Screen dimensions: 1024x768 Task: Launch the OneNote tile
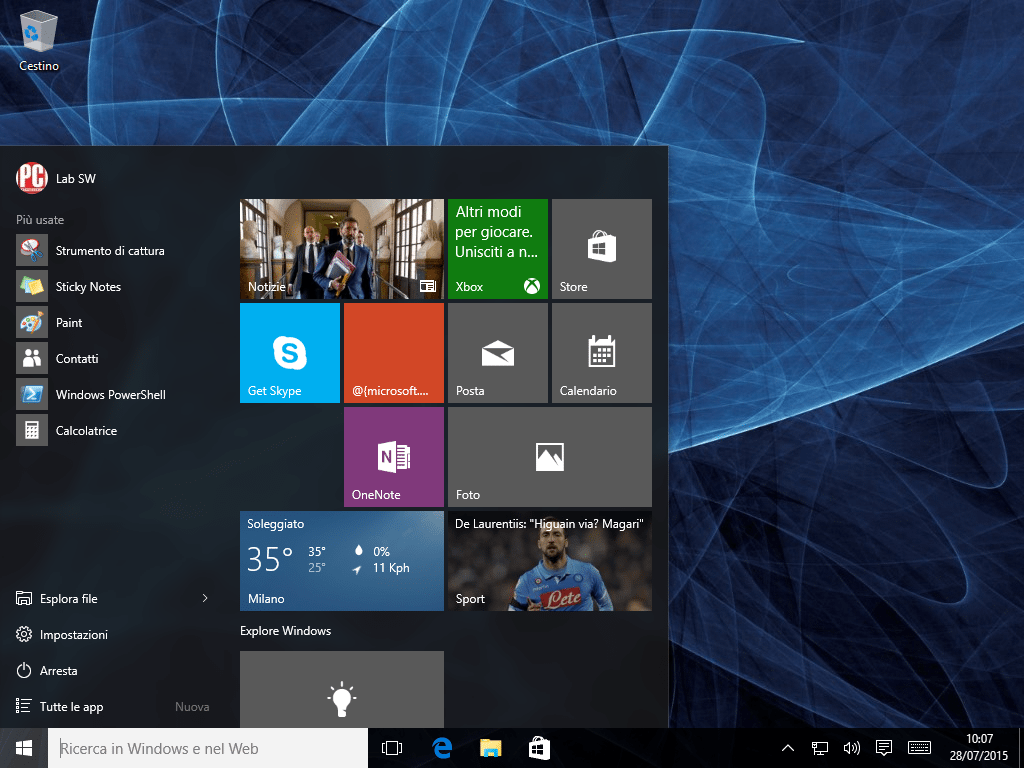coord(394,456)
